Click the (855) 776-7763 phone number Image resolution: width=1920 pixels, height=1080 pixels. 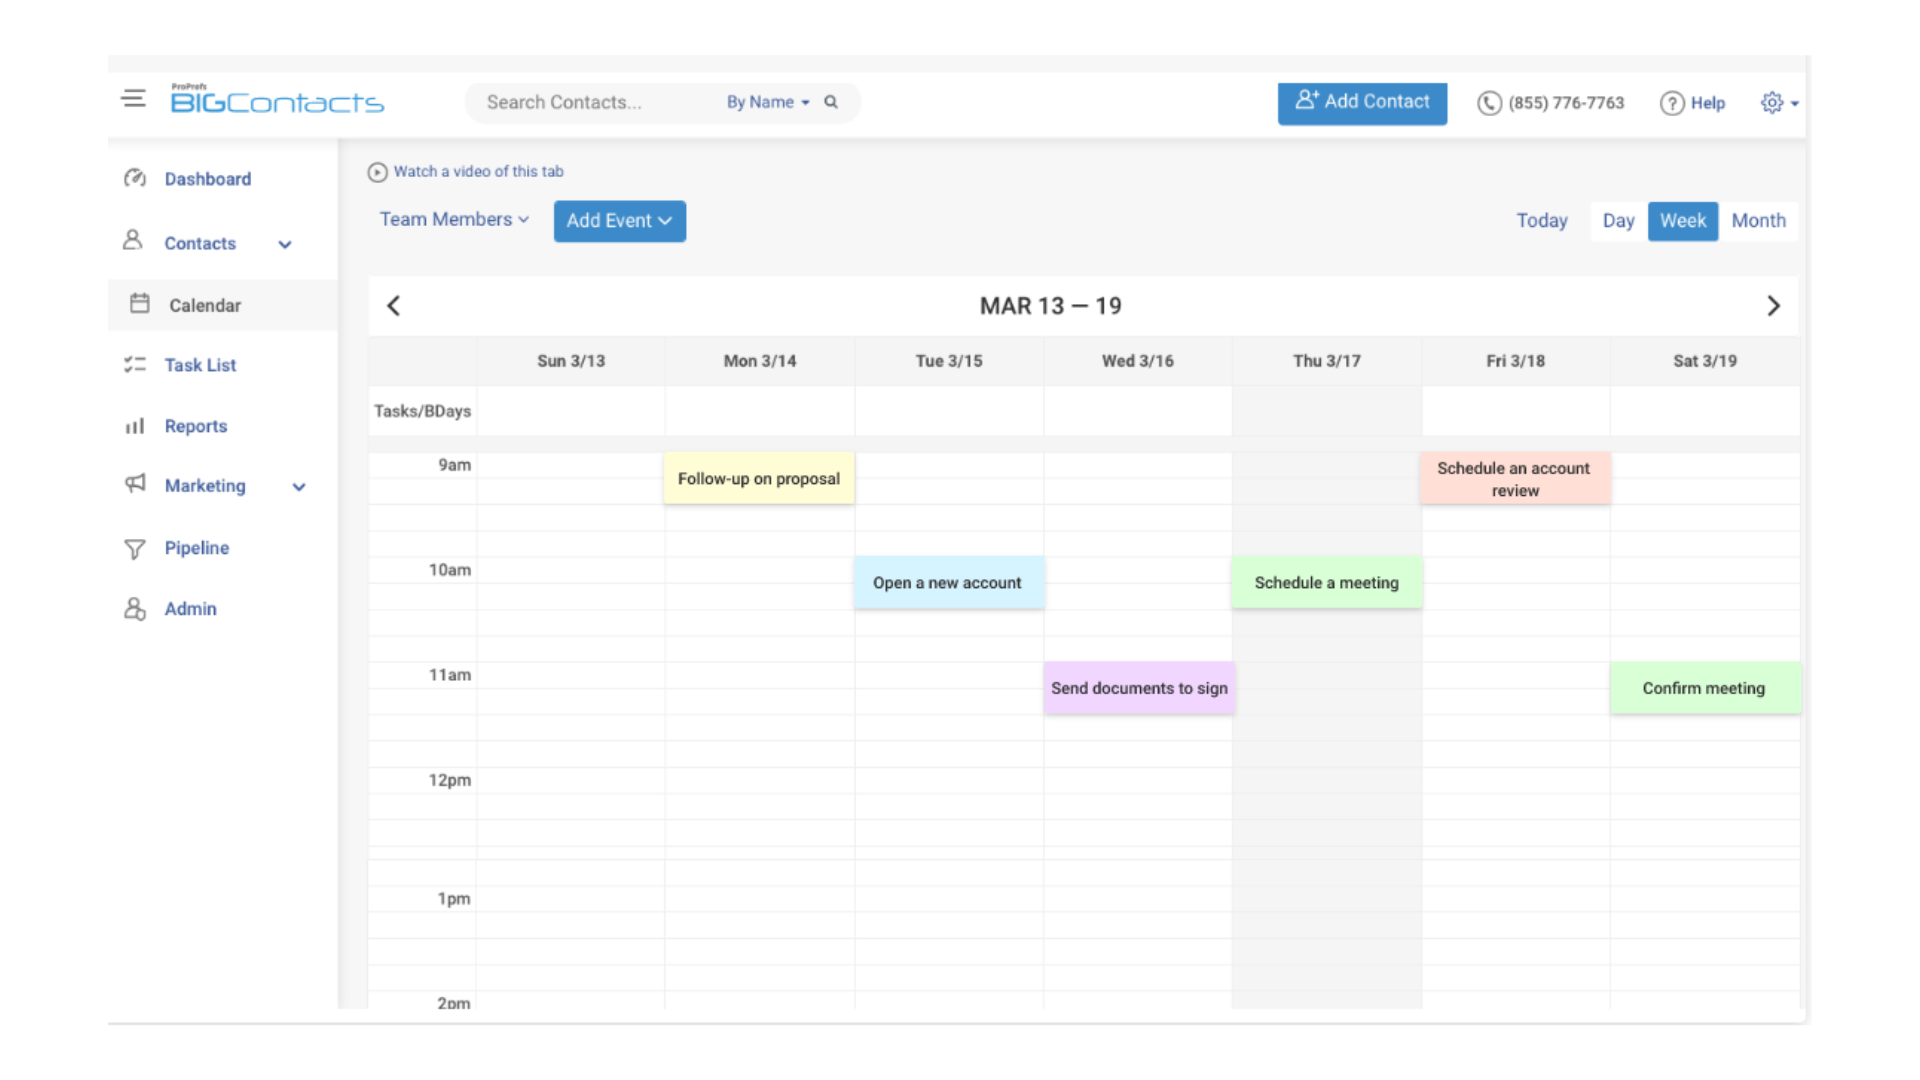[1566, 103]
